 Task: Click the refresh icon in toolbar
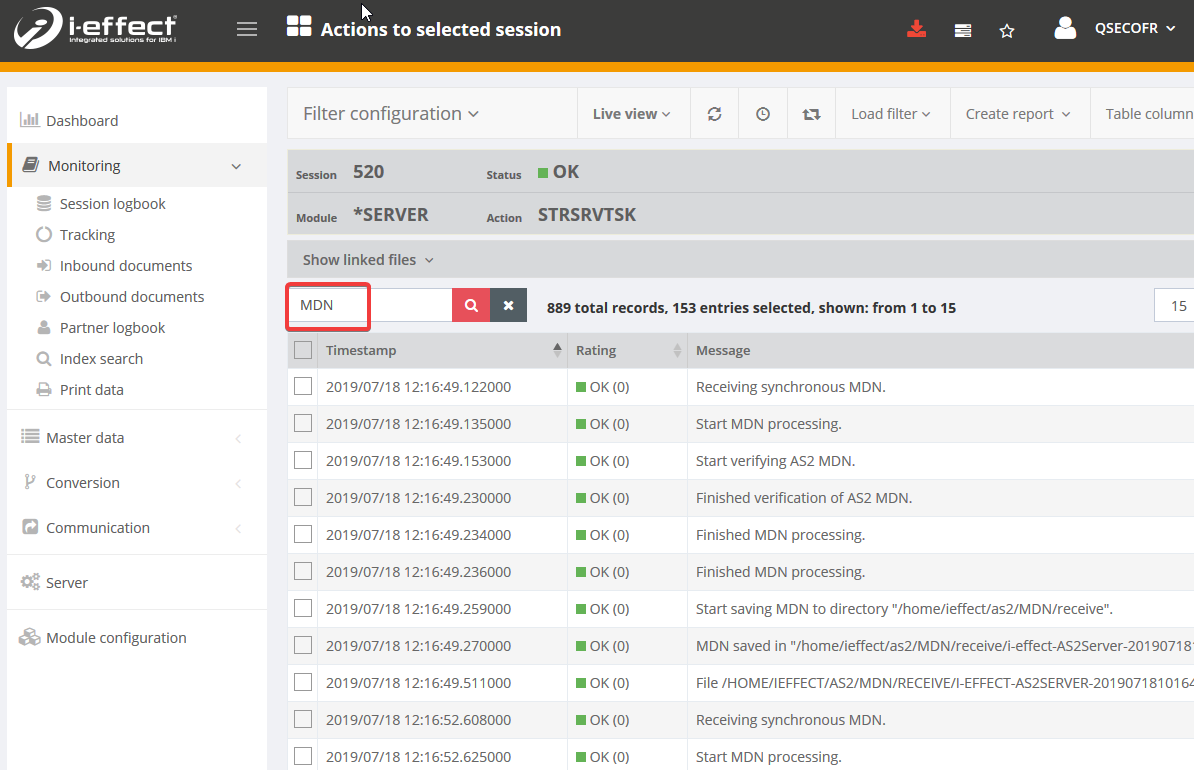714,114
